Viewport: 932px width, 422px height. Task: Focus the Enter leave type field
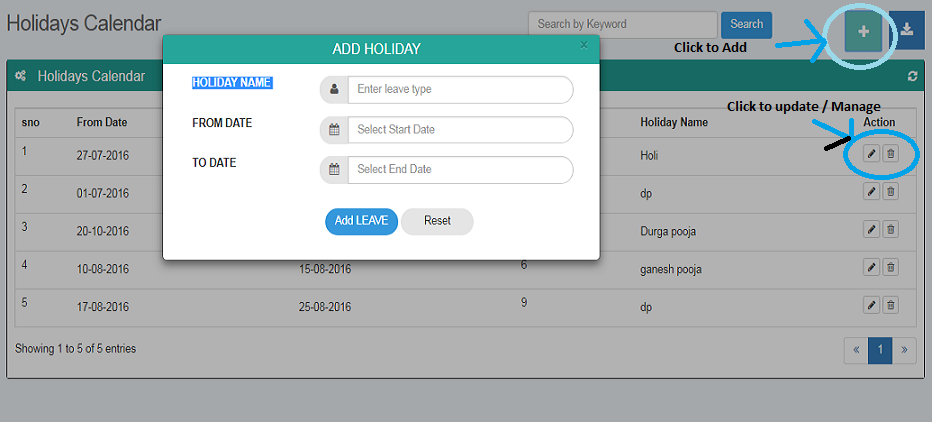[461, 90]
